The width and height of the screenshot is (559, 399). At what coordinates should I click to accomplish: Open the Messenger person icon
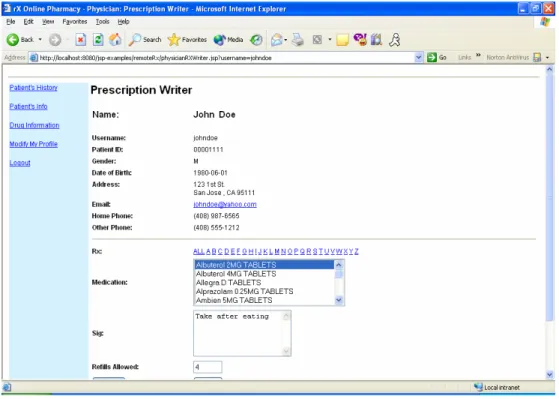tap(395, 40)
